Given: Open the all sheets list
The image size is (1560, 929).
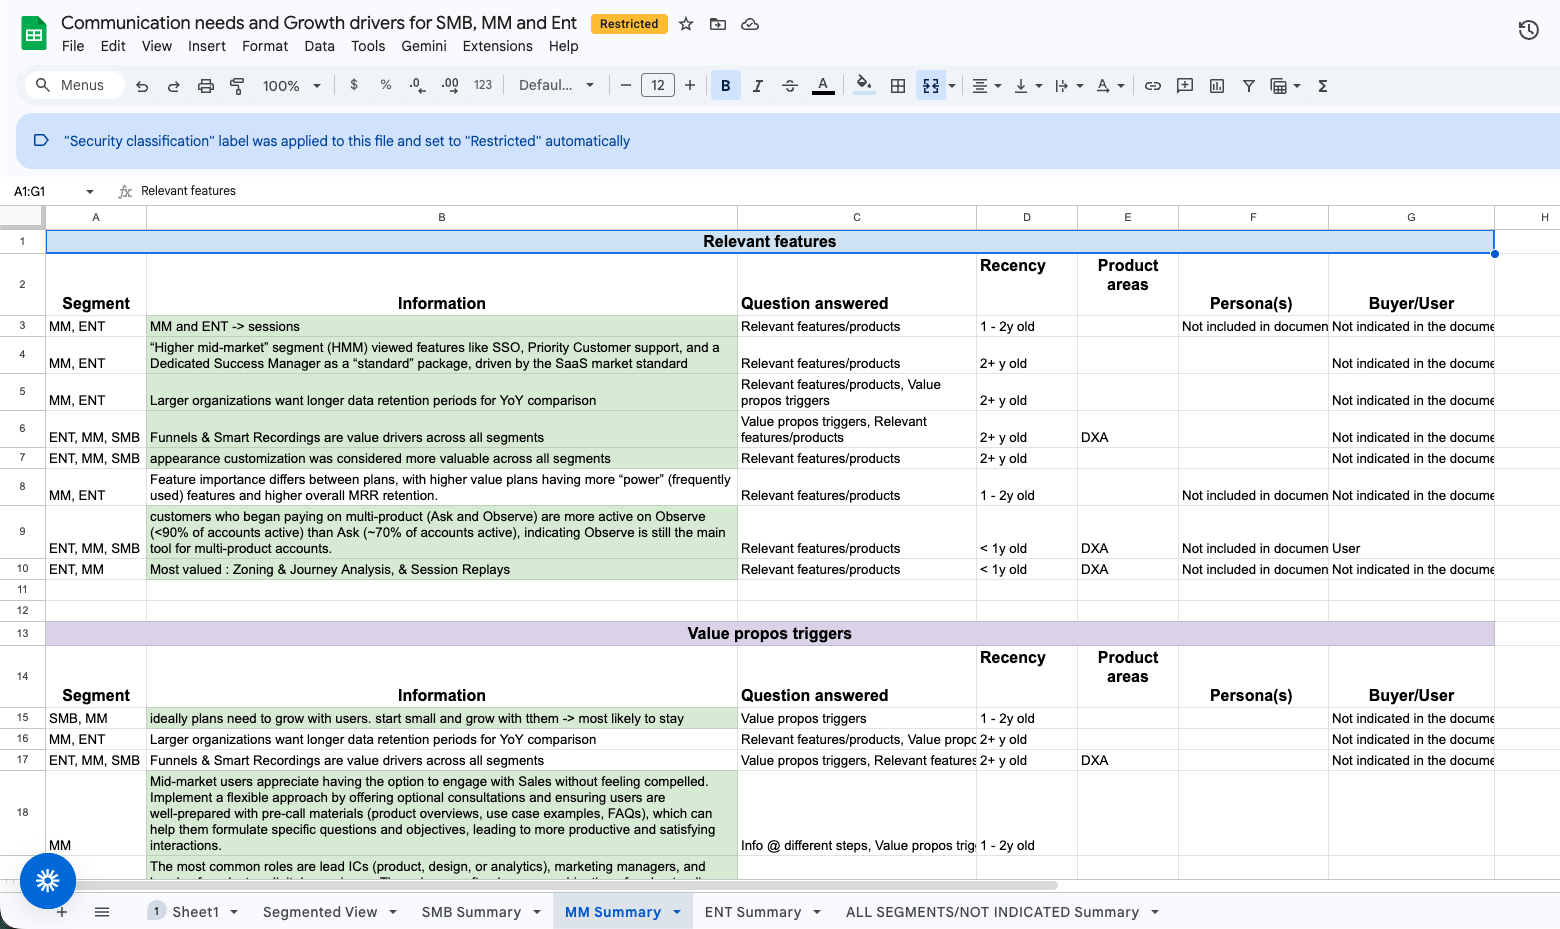Looking at the screenshot, I should pos(102,912).
